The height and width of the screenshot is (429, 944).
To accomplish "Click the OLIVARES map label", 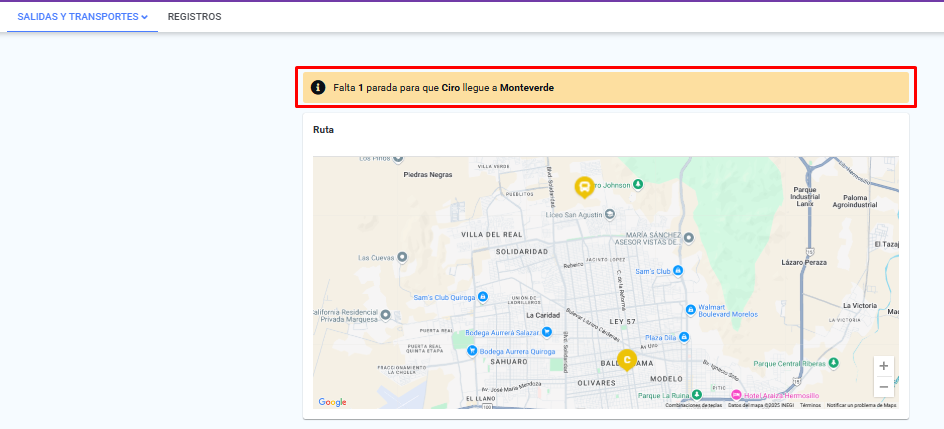I will pos(596,383).
